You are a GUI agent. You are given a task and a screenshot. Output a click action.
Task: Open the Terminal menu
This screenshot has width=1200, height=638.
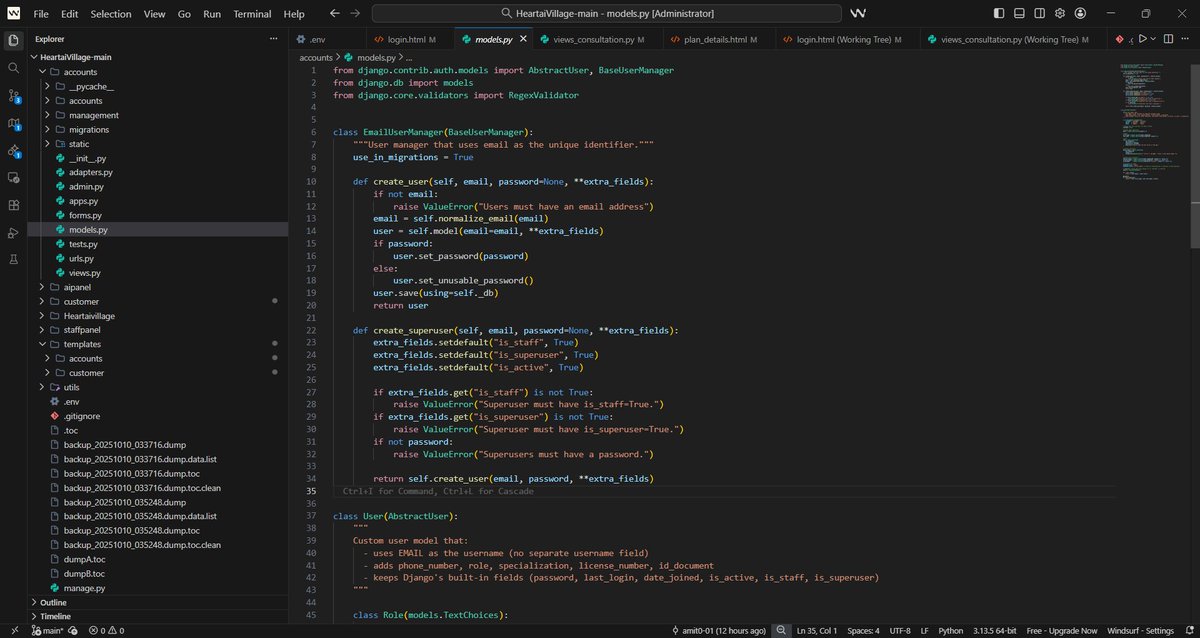coord(252,14)
